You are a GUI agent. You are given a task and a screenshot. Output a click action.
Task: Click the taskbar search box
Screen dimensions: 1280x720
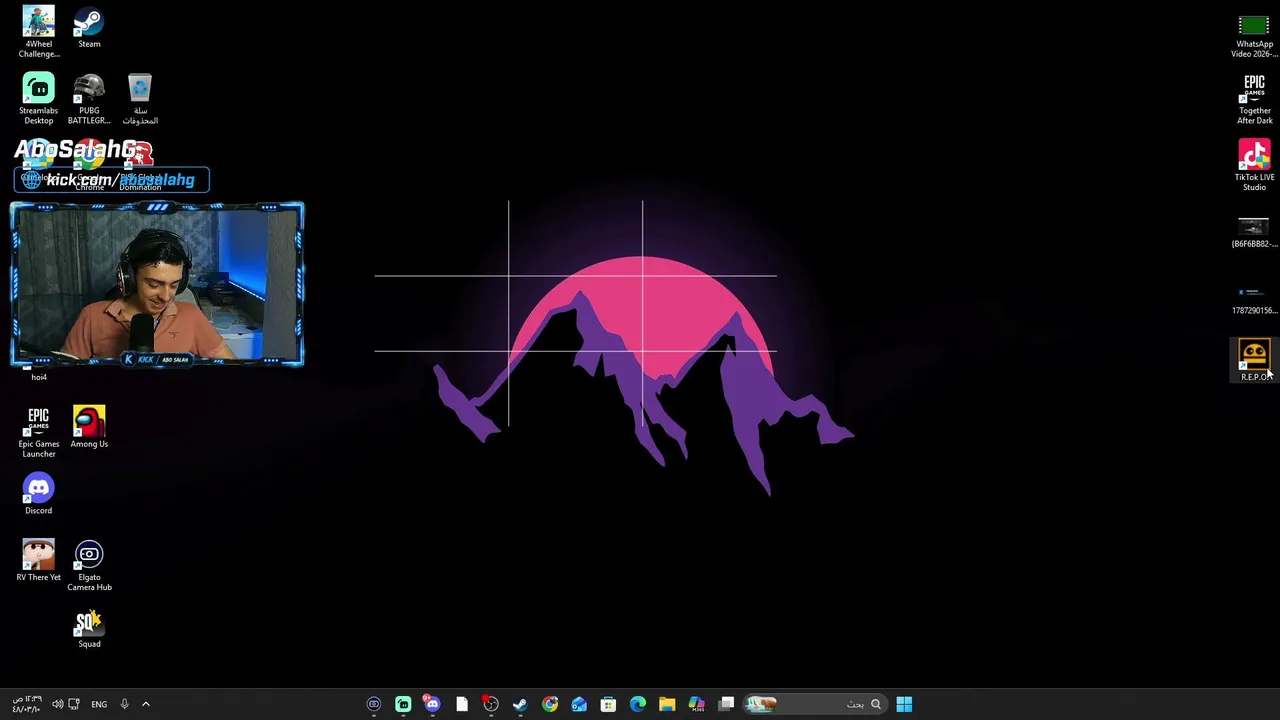pos(815,704)
